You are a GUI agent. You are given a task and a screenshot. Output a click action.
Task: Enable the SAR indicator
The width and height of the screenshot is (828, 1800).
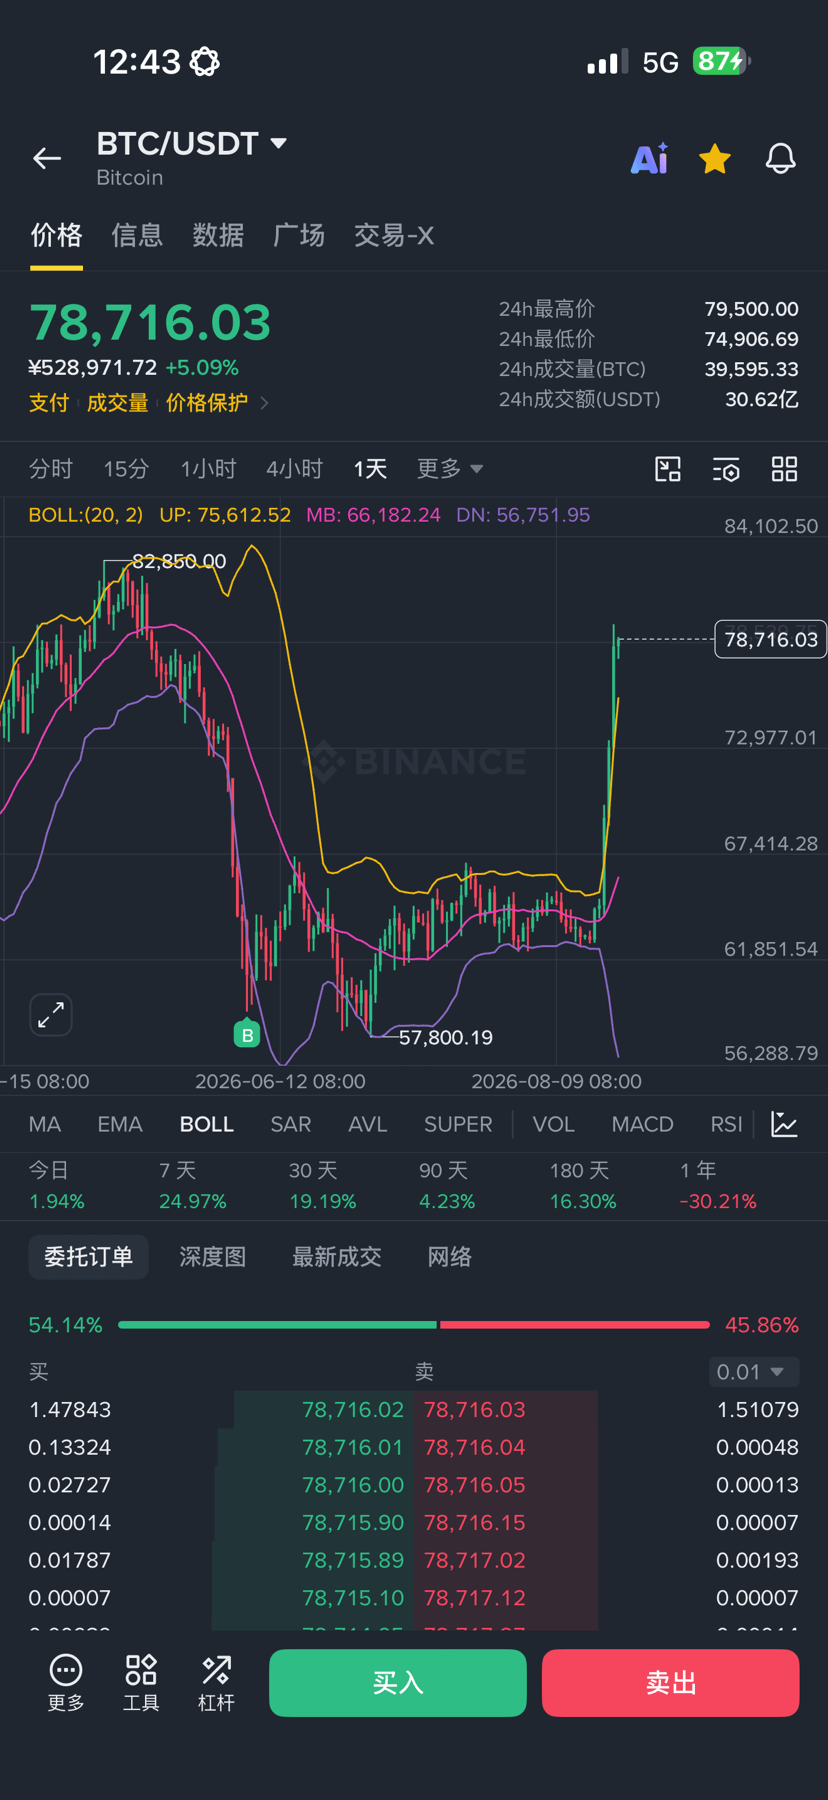tap(291, 1124)
